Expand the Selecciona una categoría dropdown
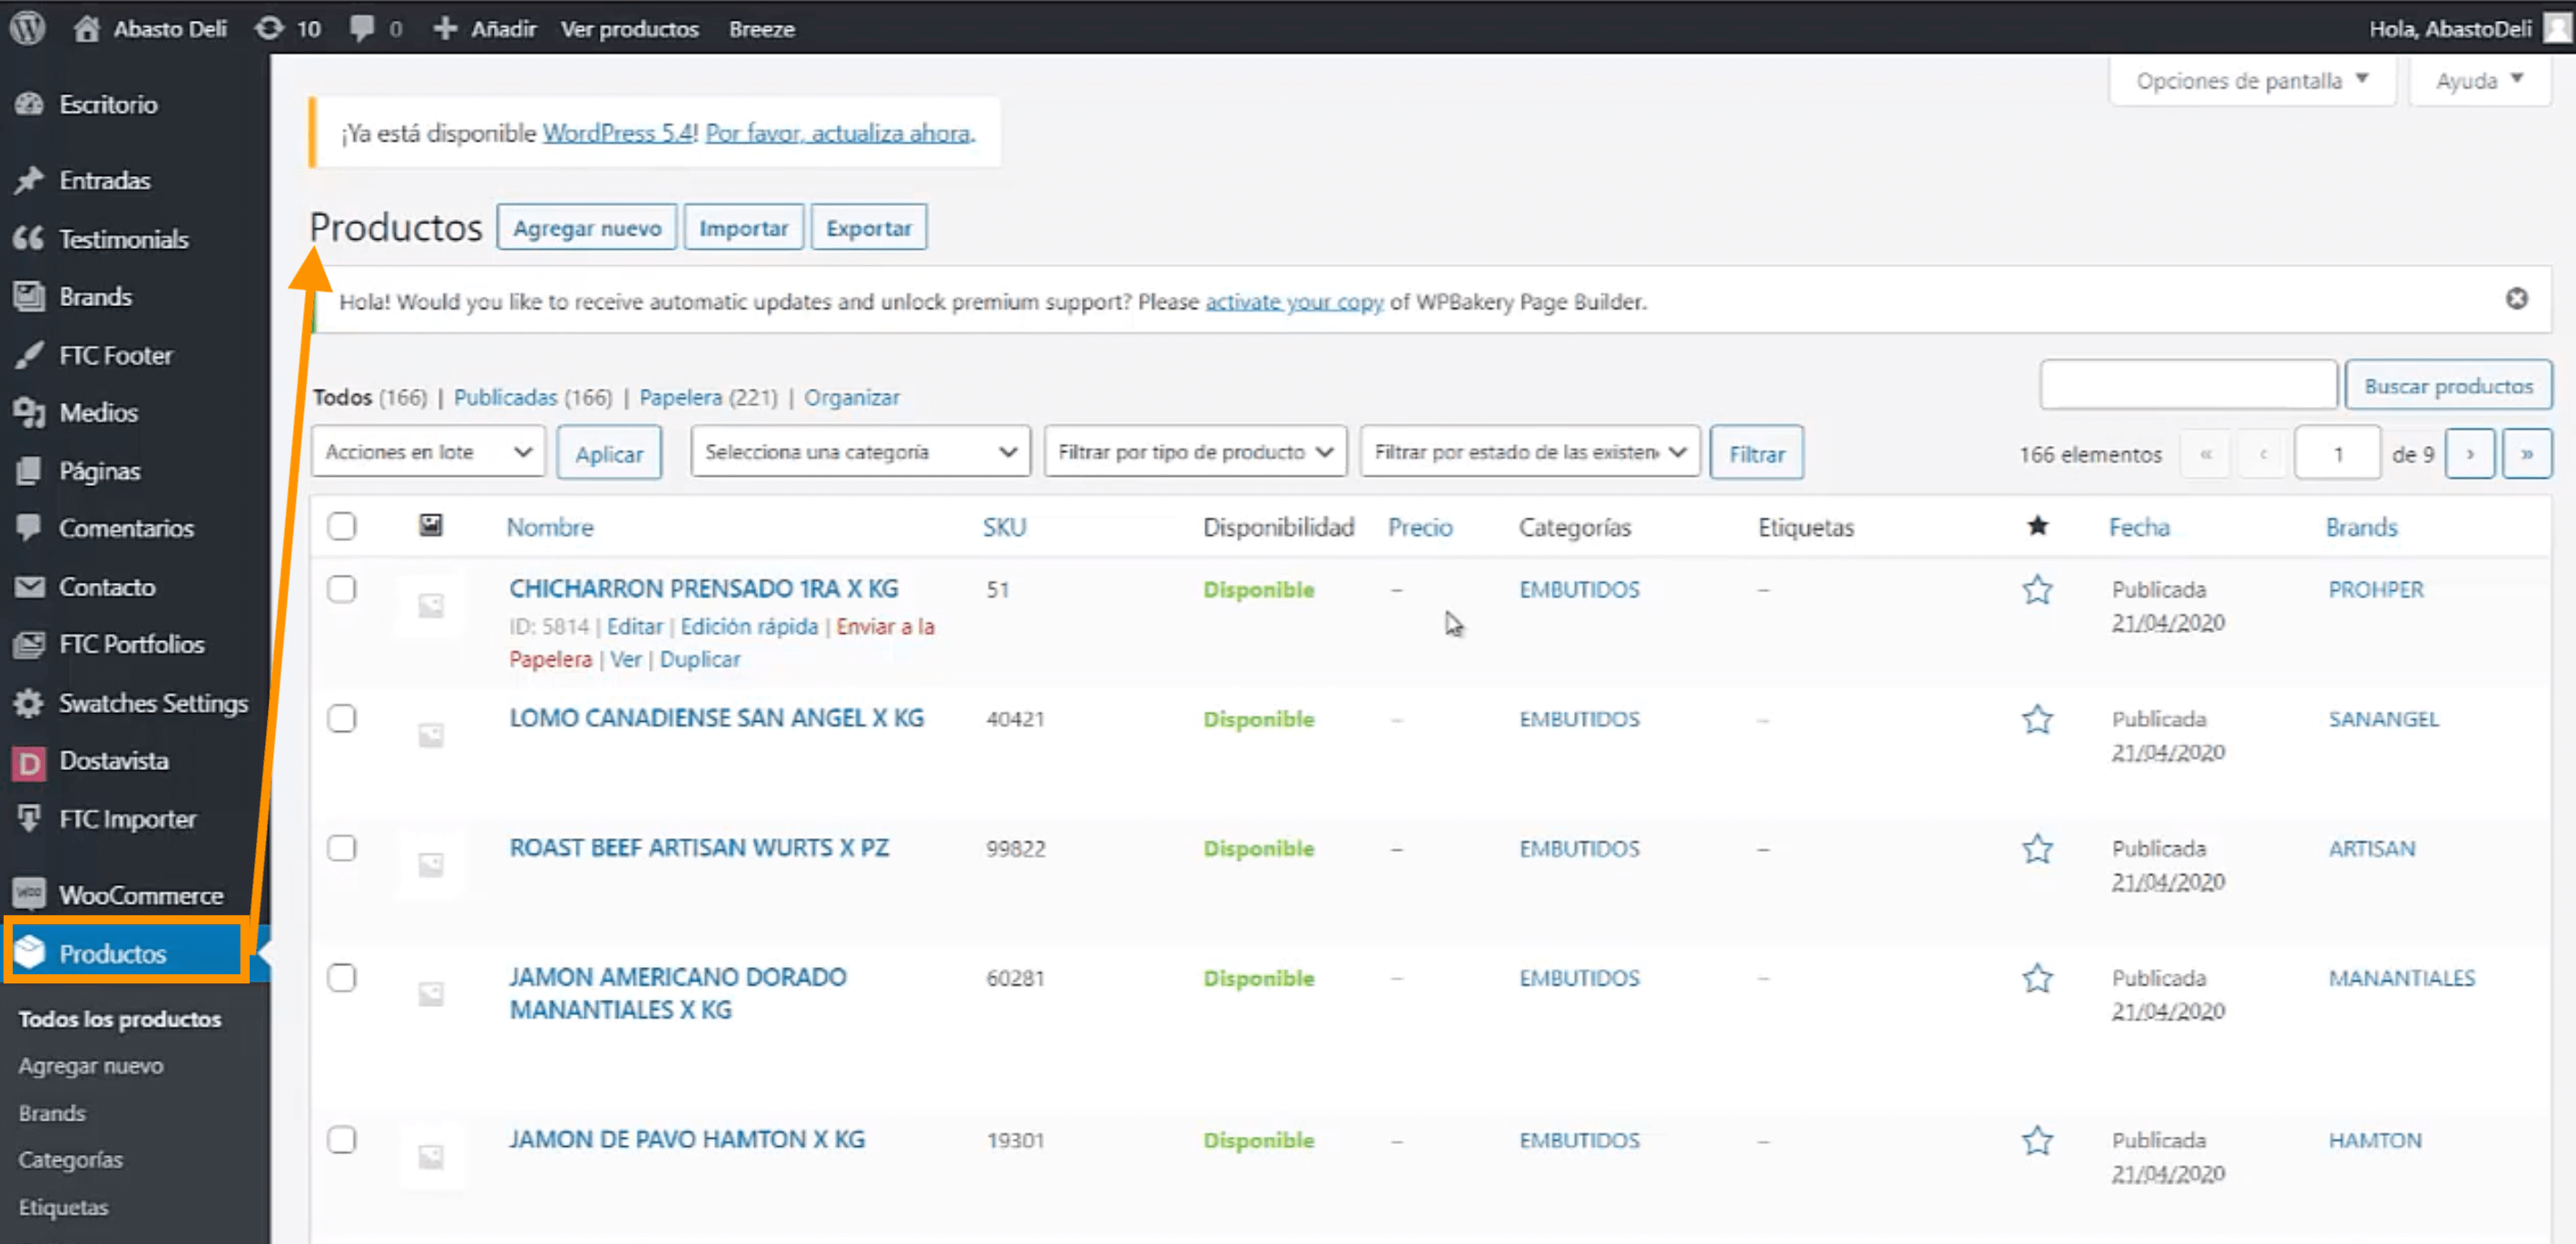 tap(860, 452)
